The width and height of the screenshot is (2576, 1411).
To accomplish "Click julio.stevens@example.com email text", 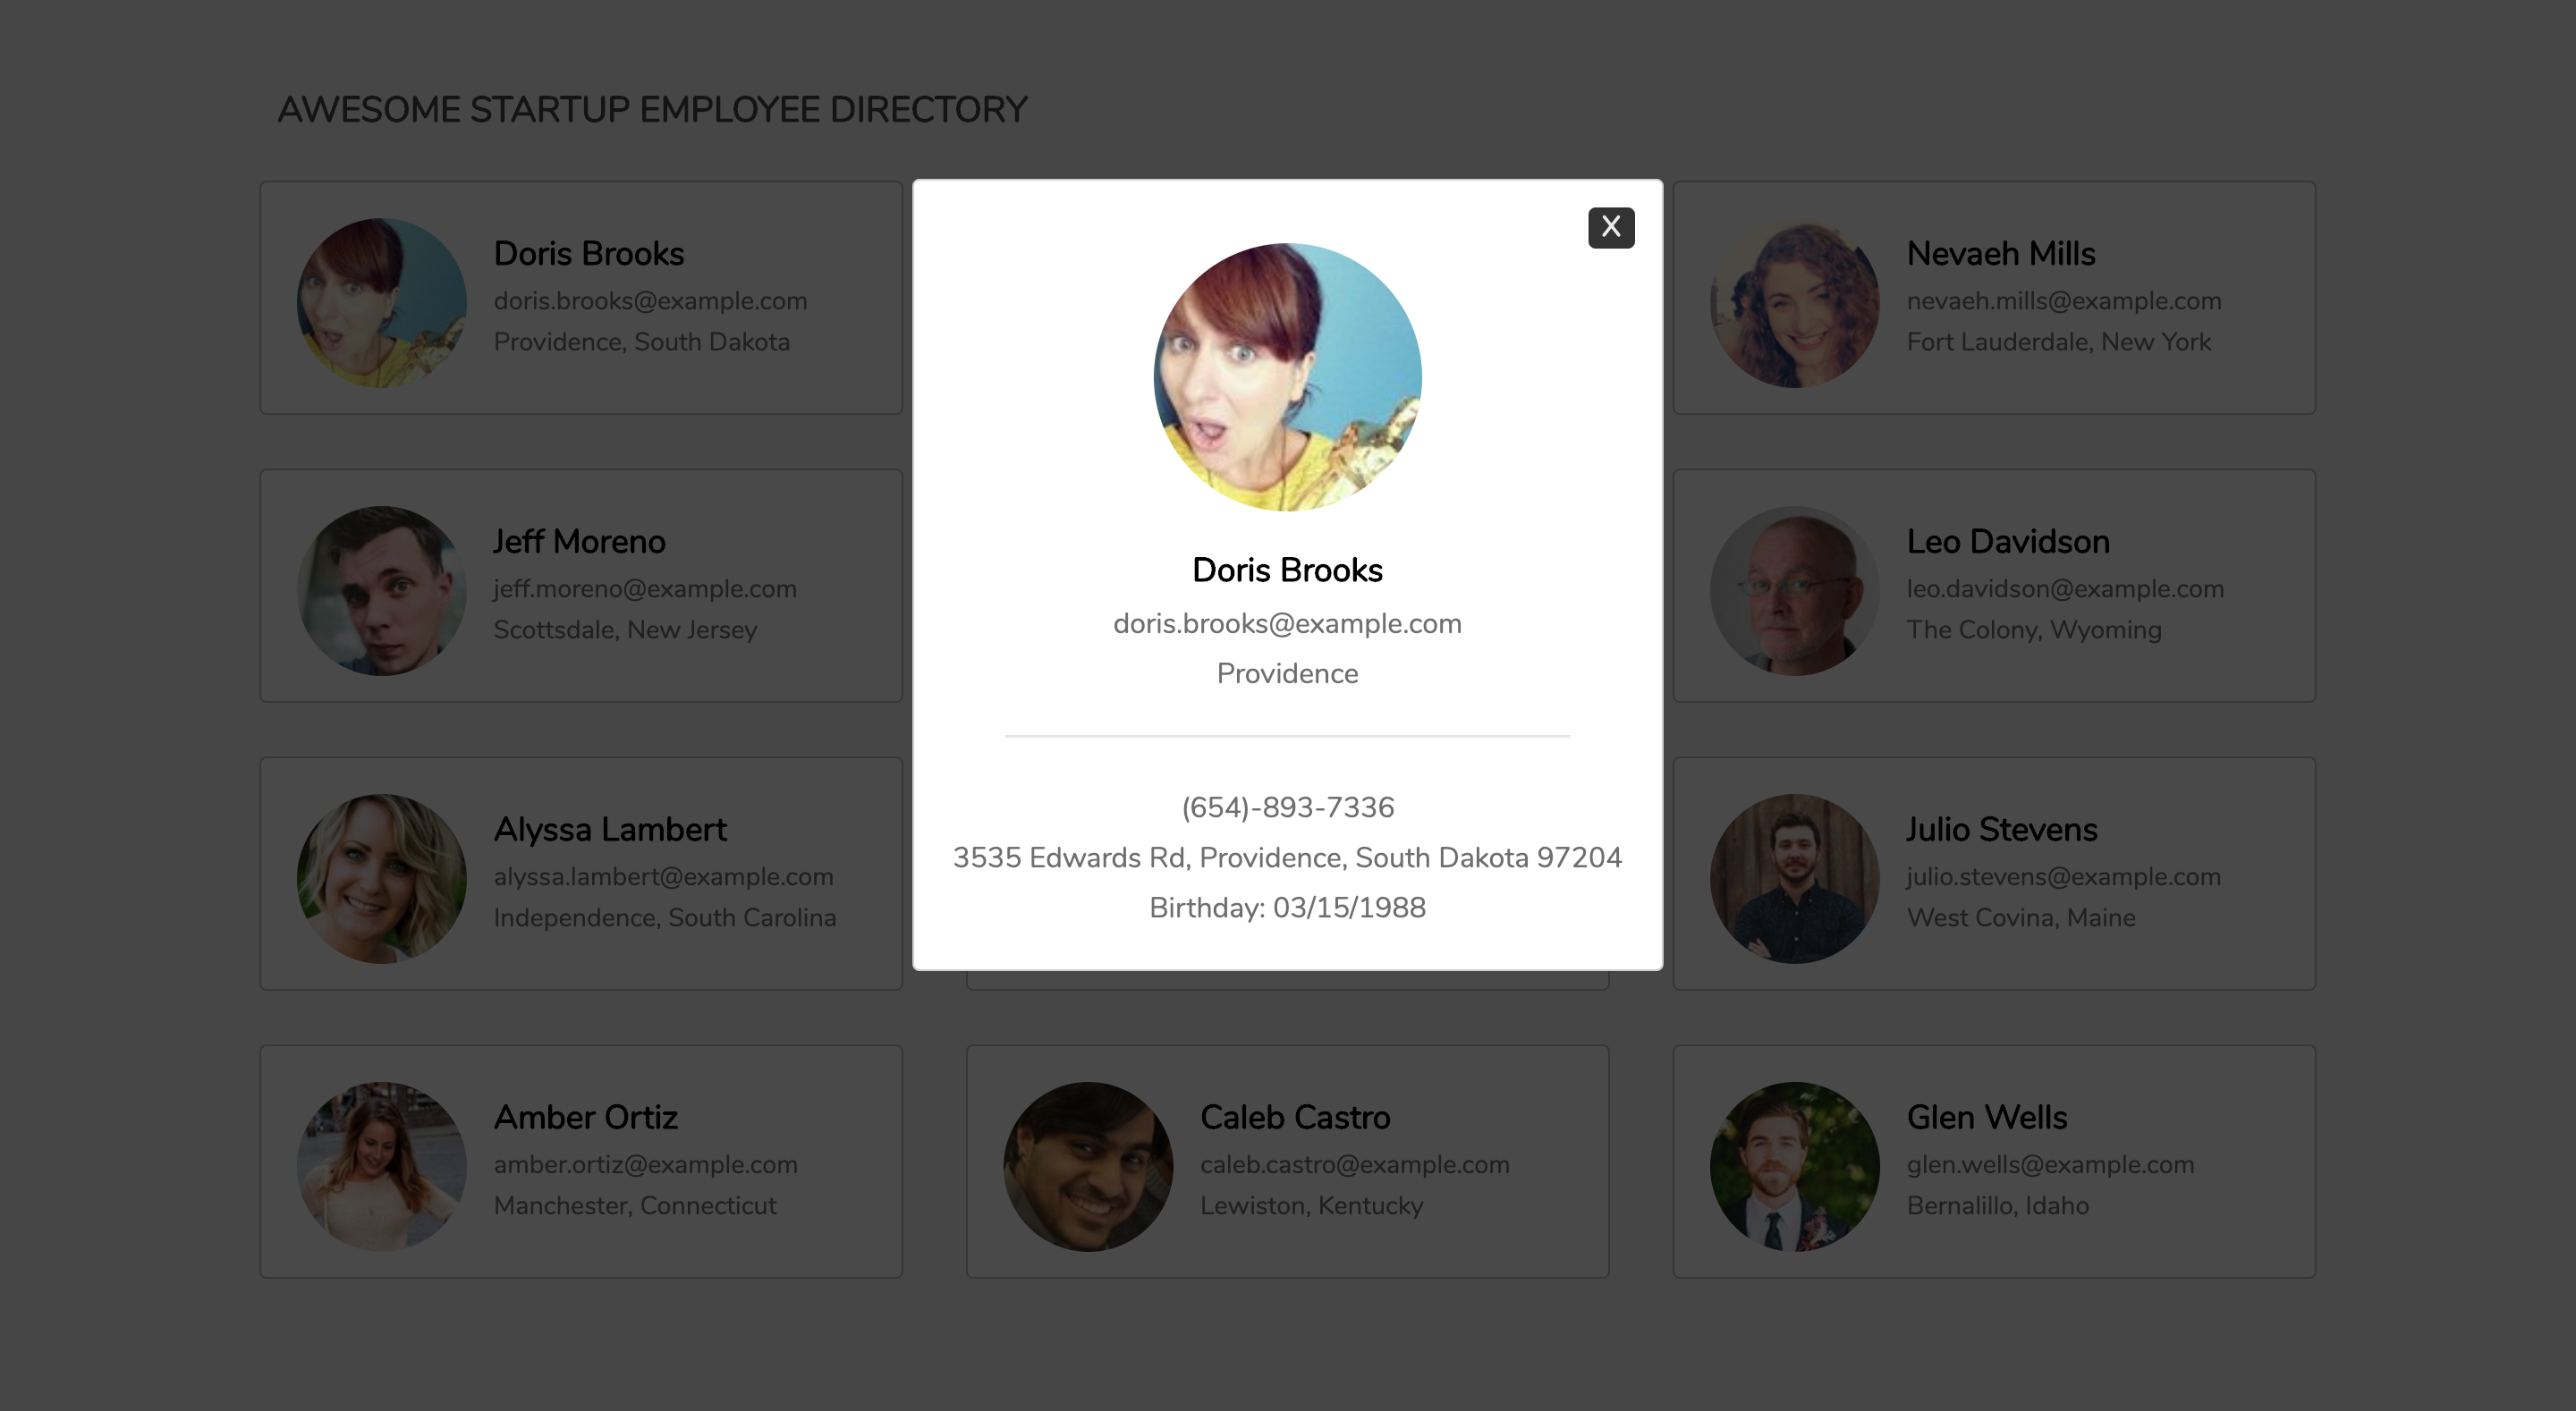I will tap(2063, 877).
